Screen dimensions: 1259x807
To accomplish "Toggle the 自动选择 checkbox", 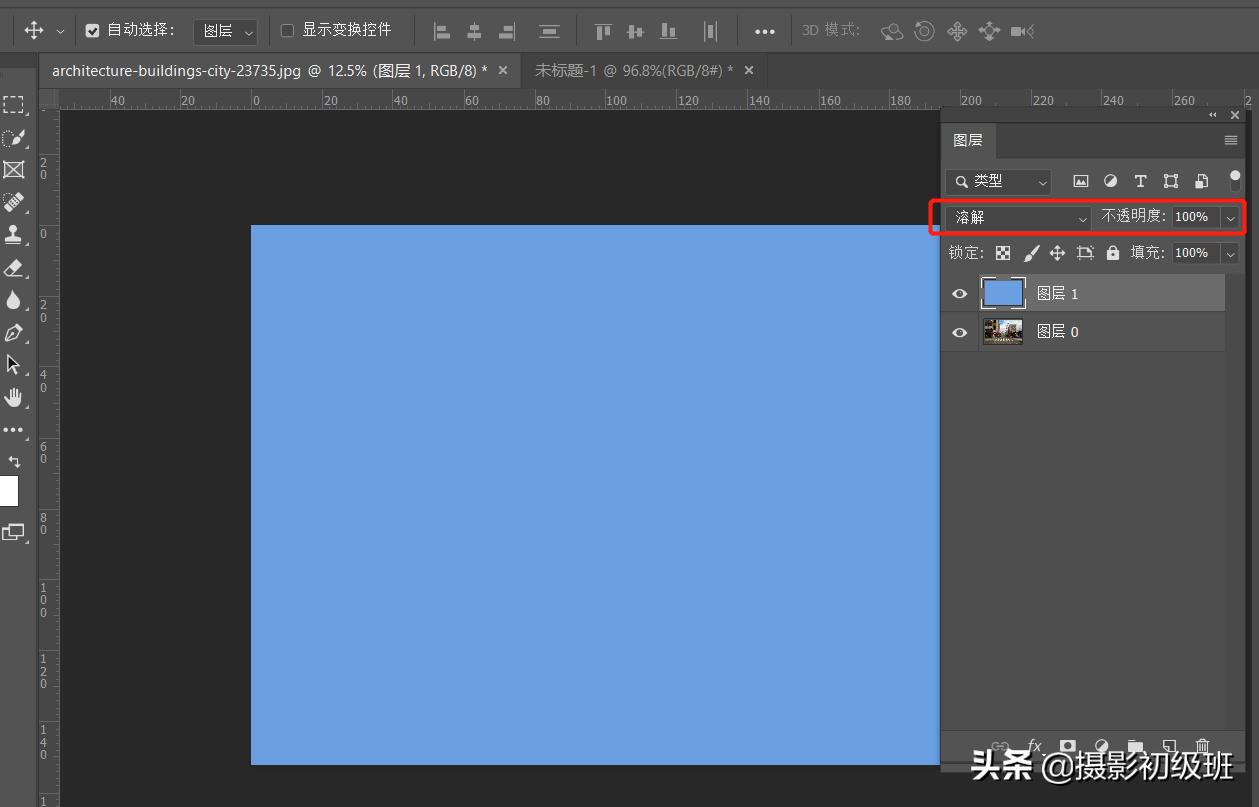I will click(93, 31).
